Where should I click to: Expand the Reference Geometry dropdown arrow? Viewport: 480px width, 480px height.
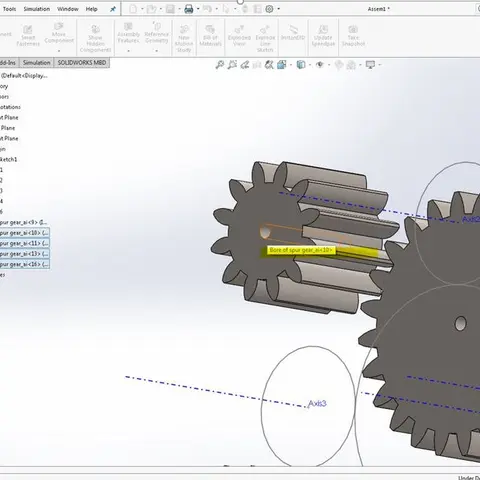point(157,51)
